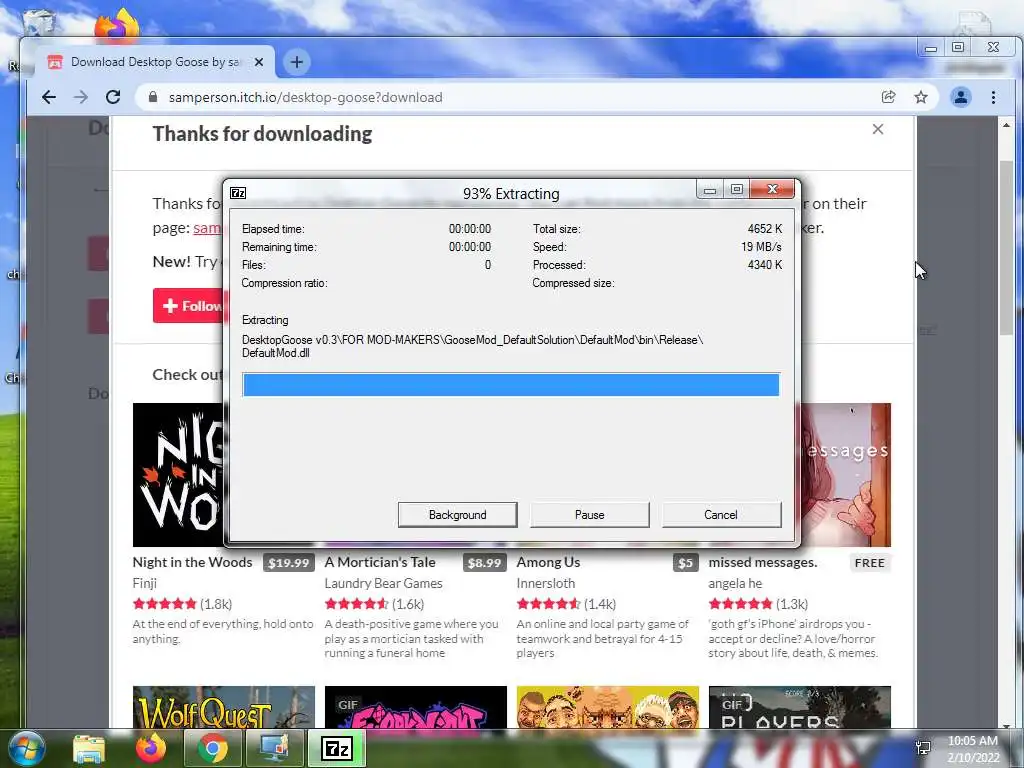The width and height of the screenshot is (1024, 768).
Task: Click the angela he author link
Action: point(735,583)
